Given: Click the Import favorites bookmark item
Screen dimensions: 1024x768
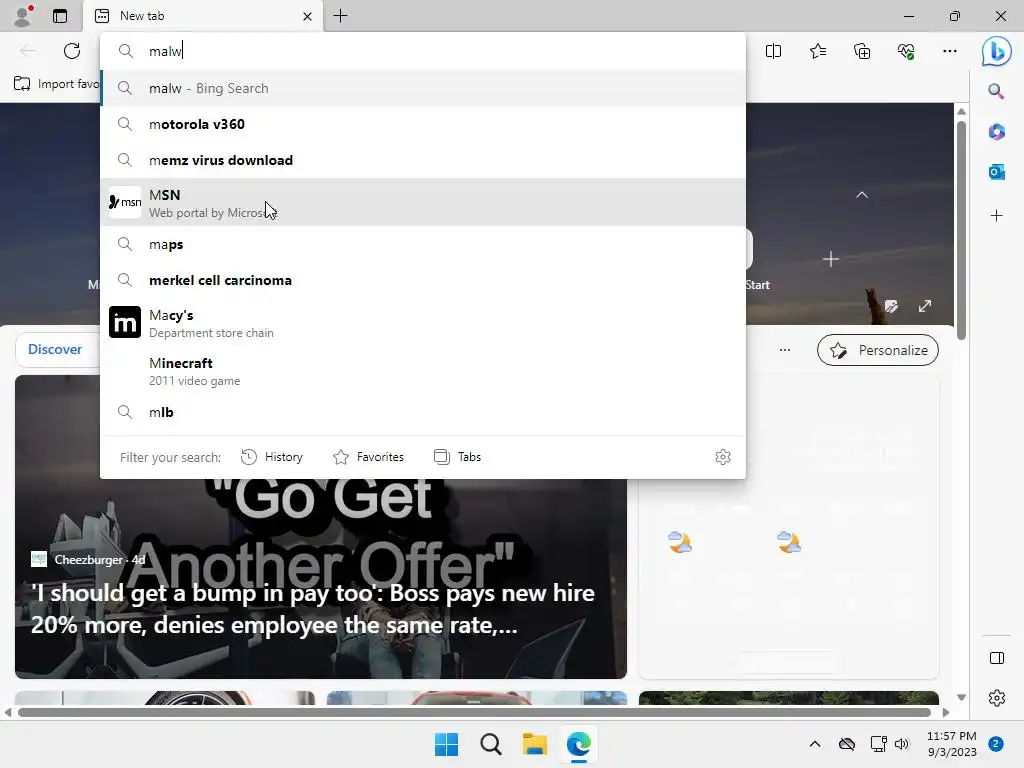Looking at the screenshot, I should [56, 84].
